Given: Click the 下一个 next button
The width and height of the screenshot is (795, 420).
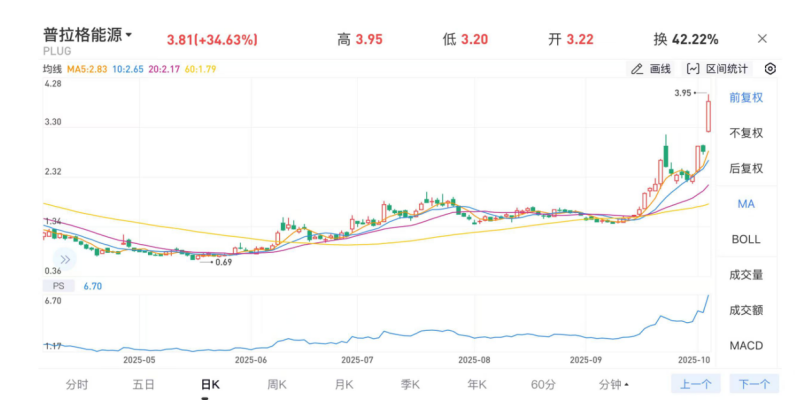Looking at the screenshot, I should tap(753, 384).
